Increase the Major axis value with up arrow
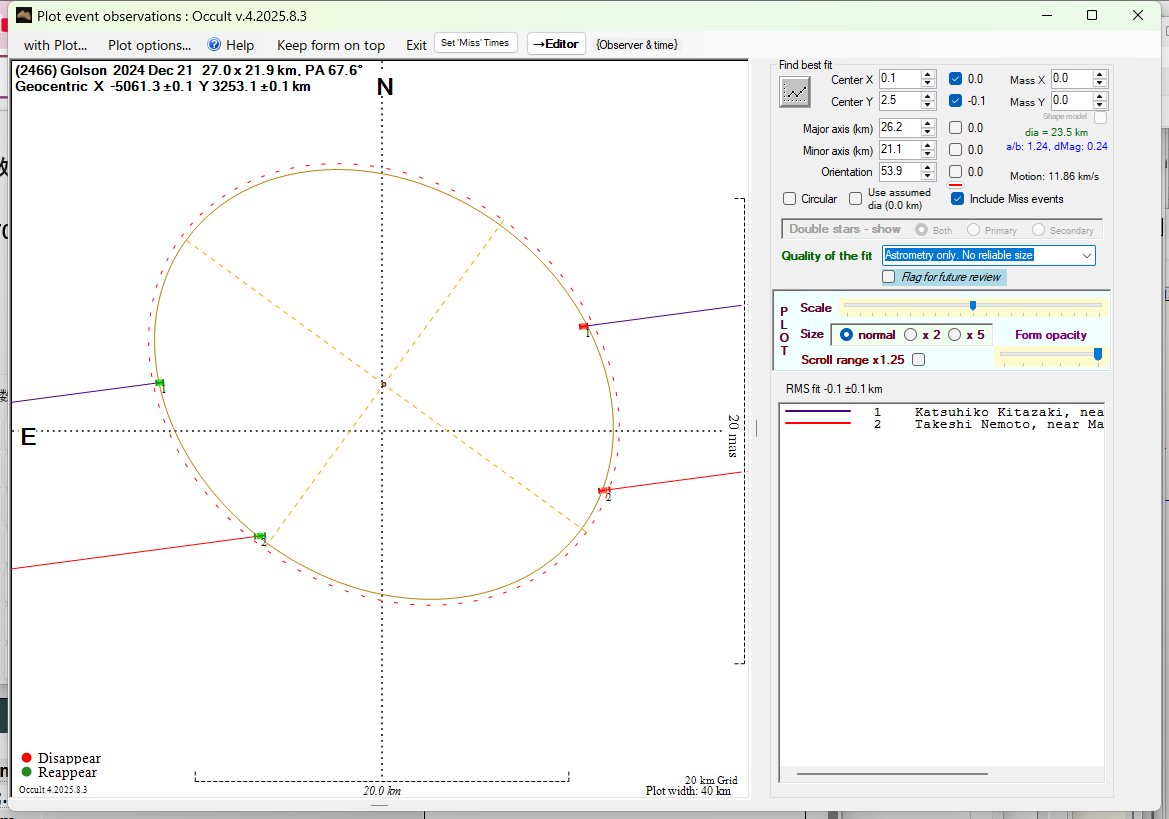Image resolution: width=1169 pixels, height=819 pixels. point(928,123)
